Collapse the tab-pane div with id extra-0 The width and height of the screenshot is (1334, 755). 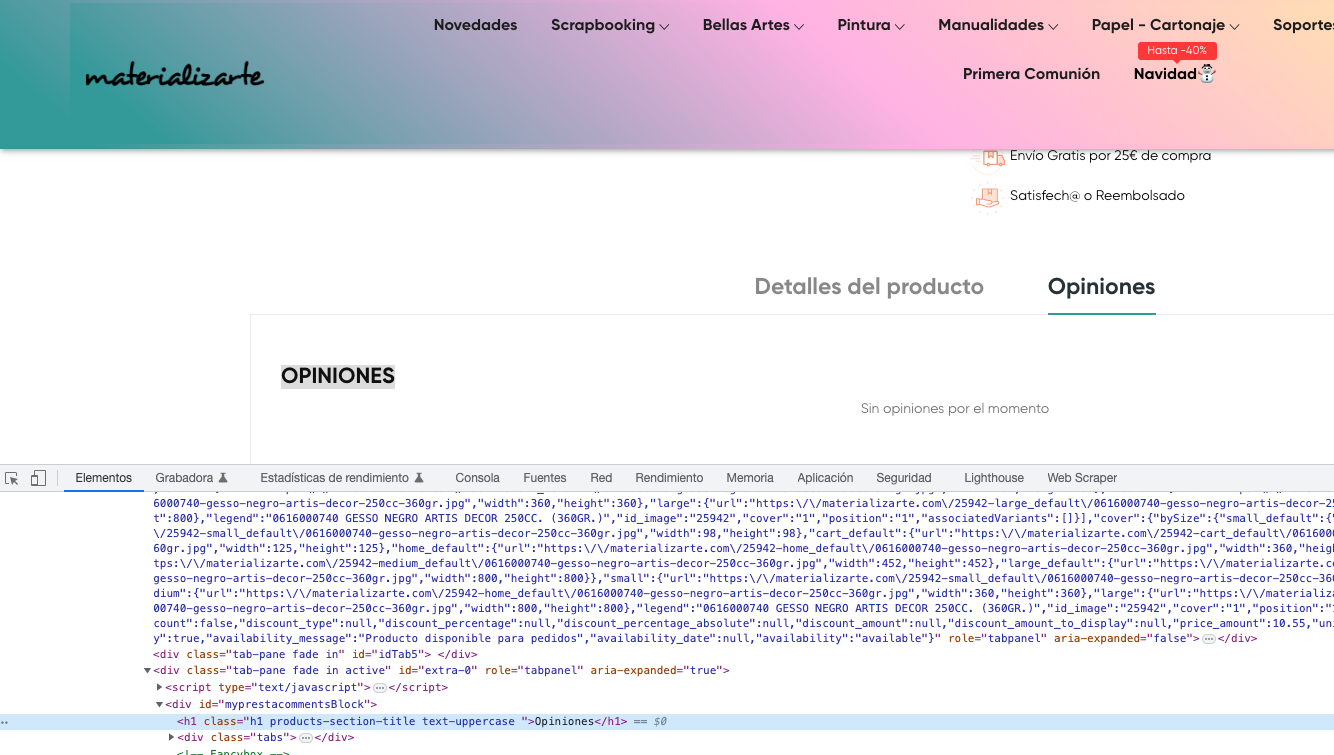pyautogui.click(x=148, y=671)
